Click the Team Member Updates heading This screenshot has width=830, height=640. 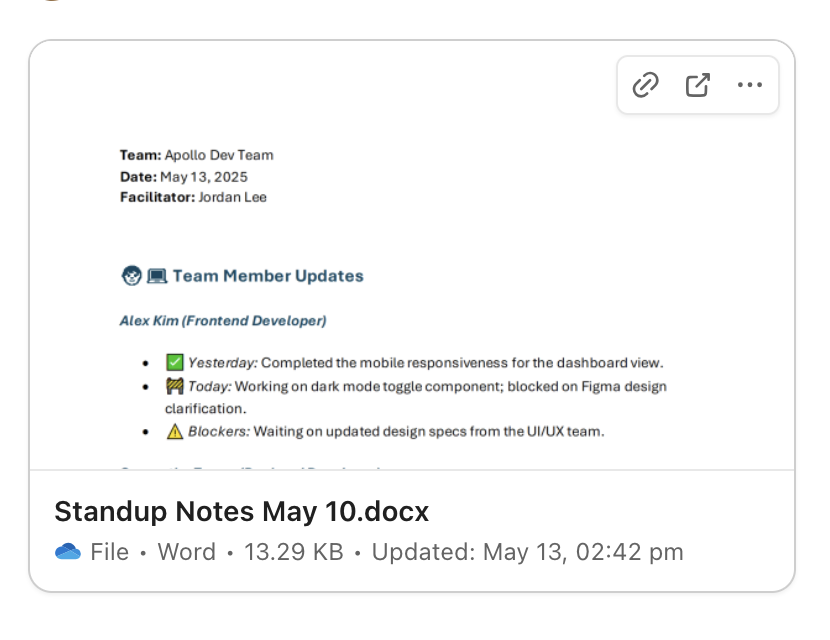[268, 276]
